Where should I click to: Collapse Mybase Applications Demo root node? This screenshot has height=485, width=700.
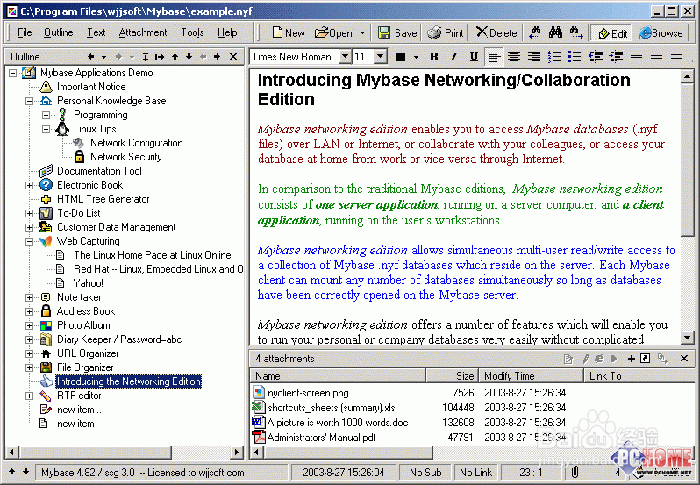click(12, 72)
